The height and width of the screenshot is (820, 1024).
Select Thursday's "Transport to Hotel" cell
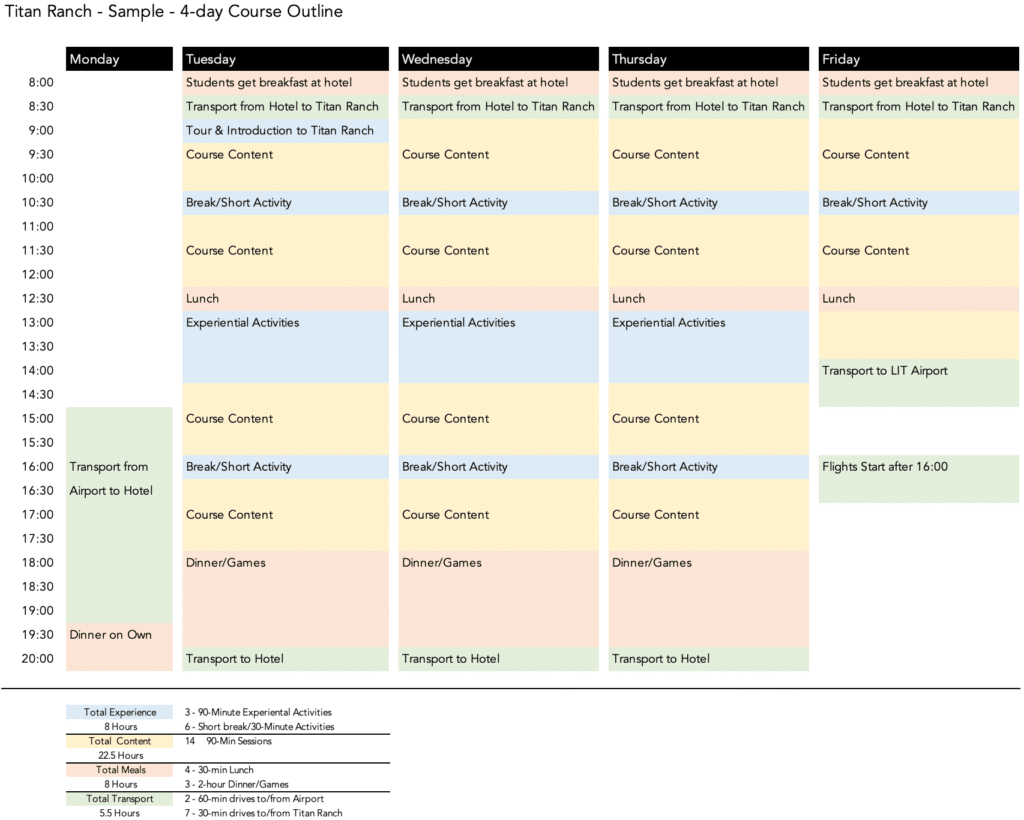(x=709, y=659)
